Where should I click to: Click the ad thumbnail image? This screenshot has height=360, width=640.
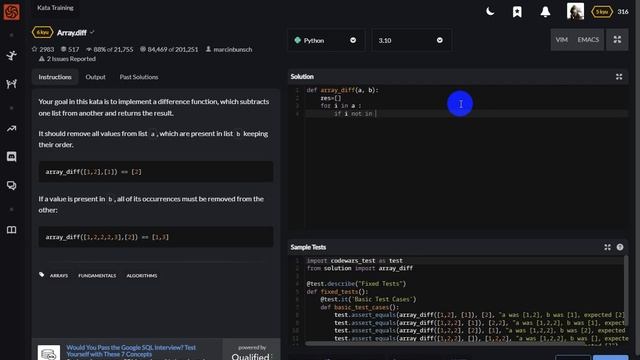49,353
